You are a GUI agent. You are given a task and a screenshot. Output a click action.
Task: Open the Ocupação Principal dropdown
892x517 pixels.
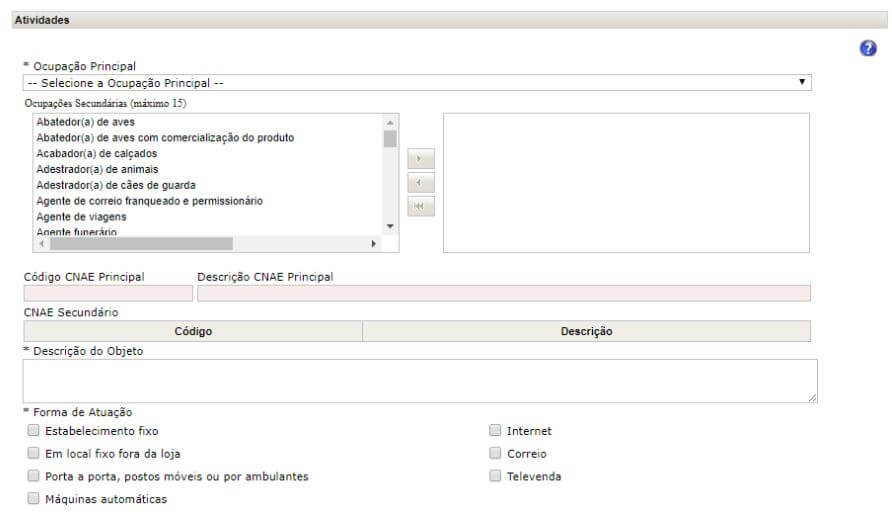417,83
